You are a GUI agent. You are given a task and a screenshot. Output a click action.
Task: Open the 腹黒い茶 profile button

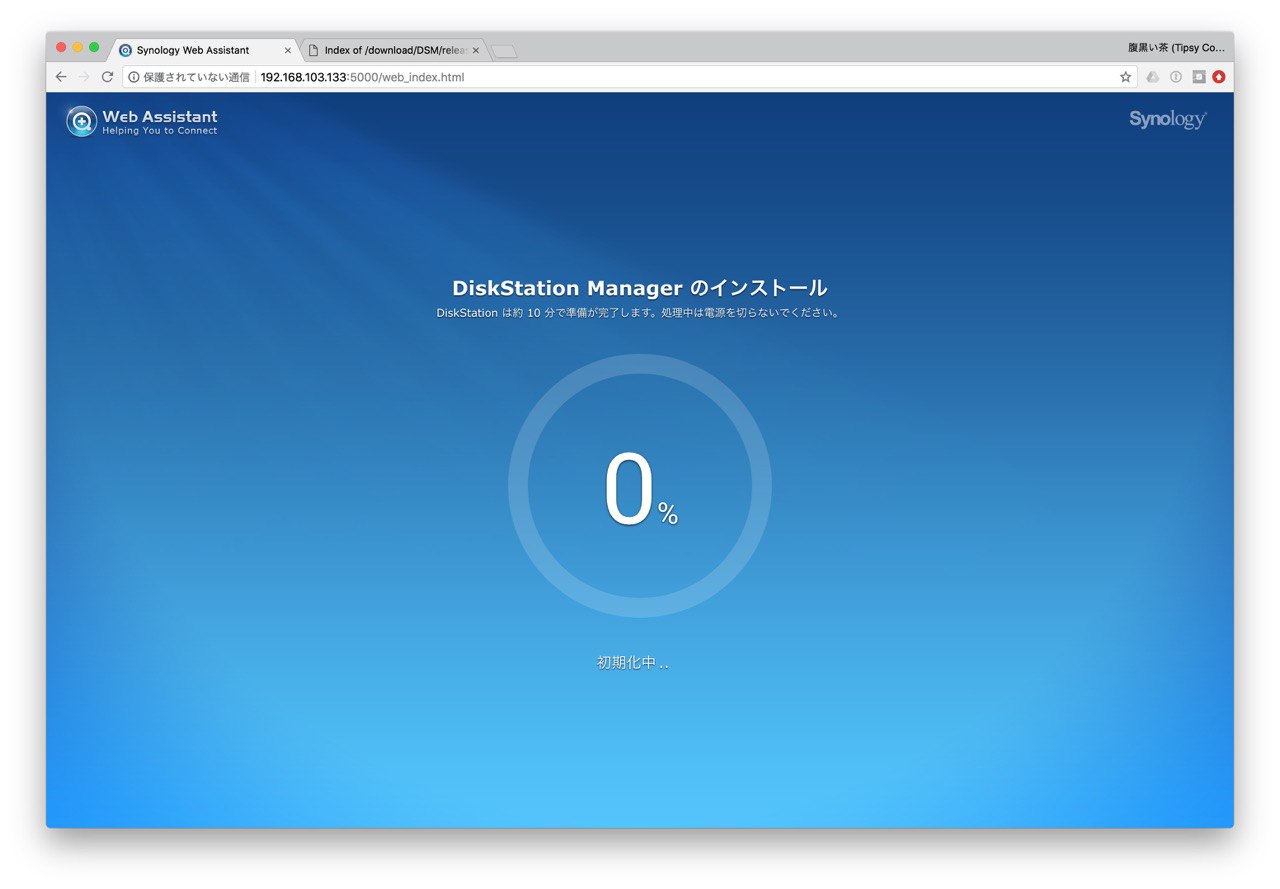pyautogui.click(x=1176, y=47)
